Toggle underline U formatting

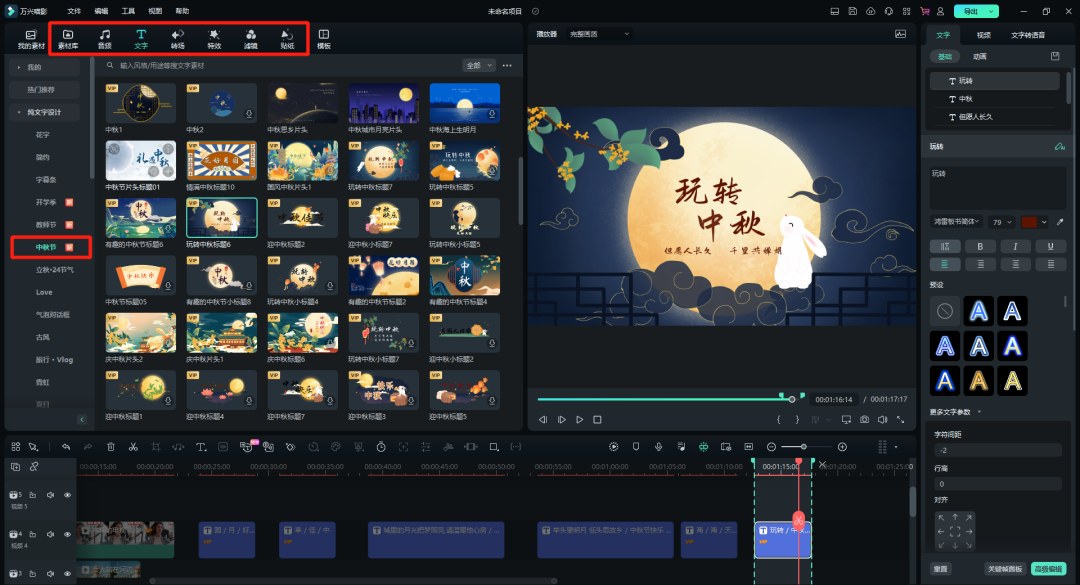(1050, 246)
